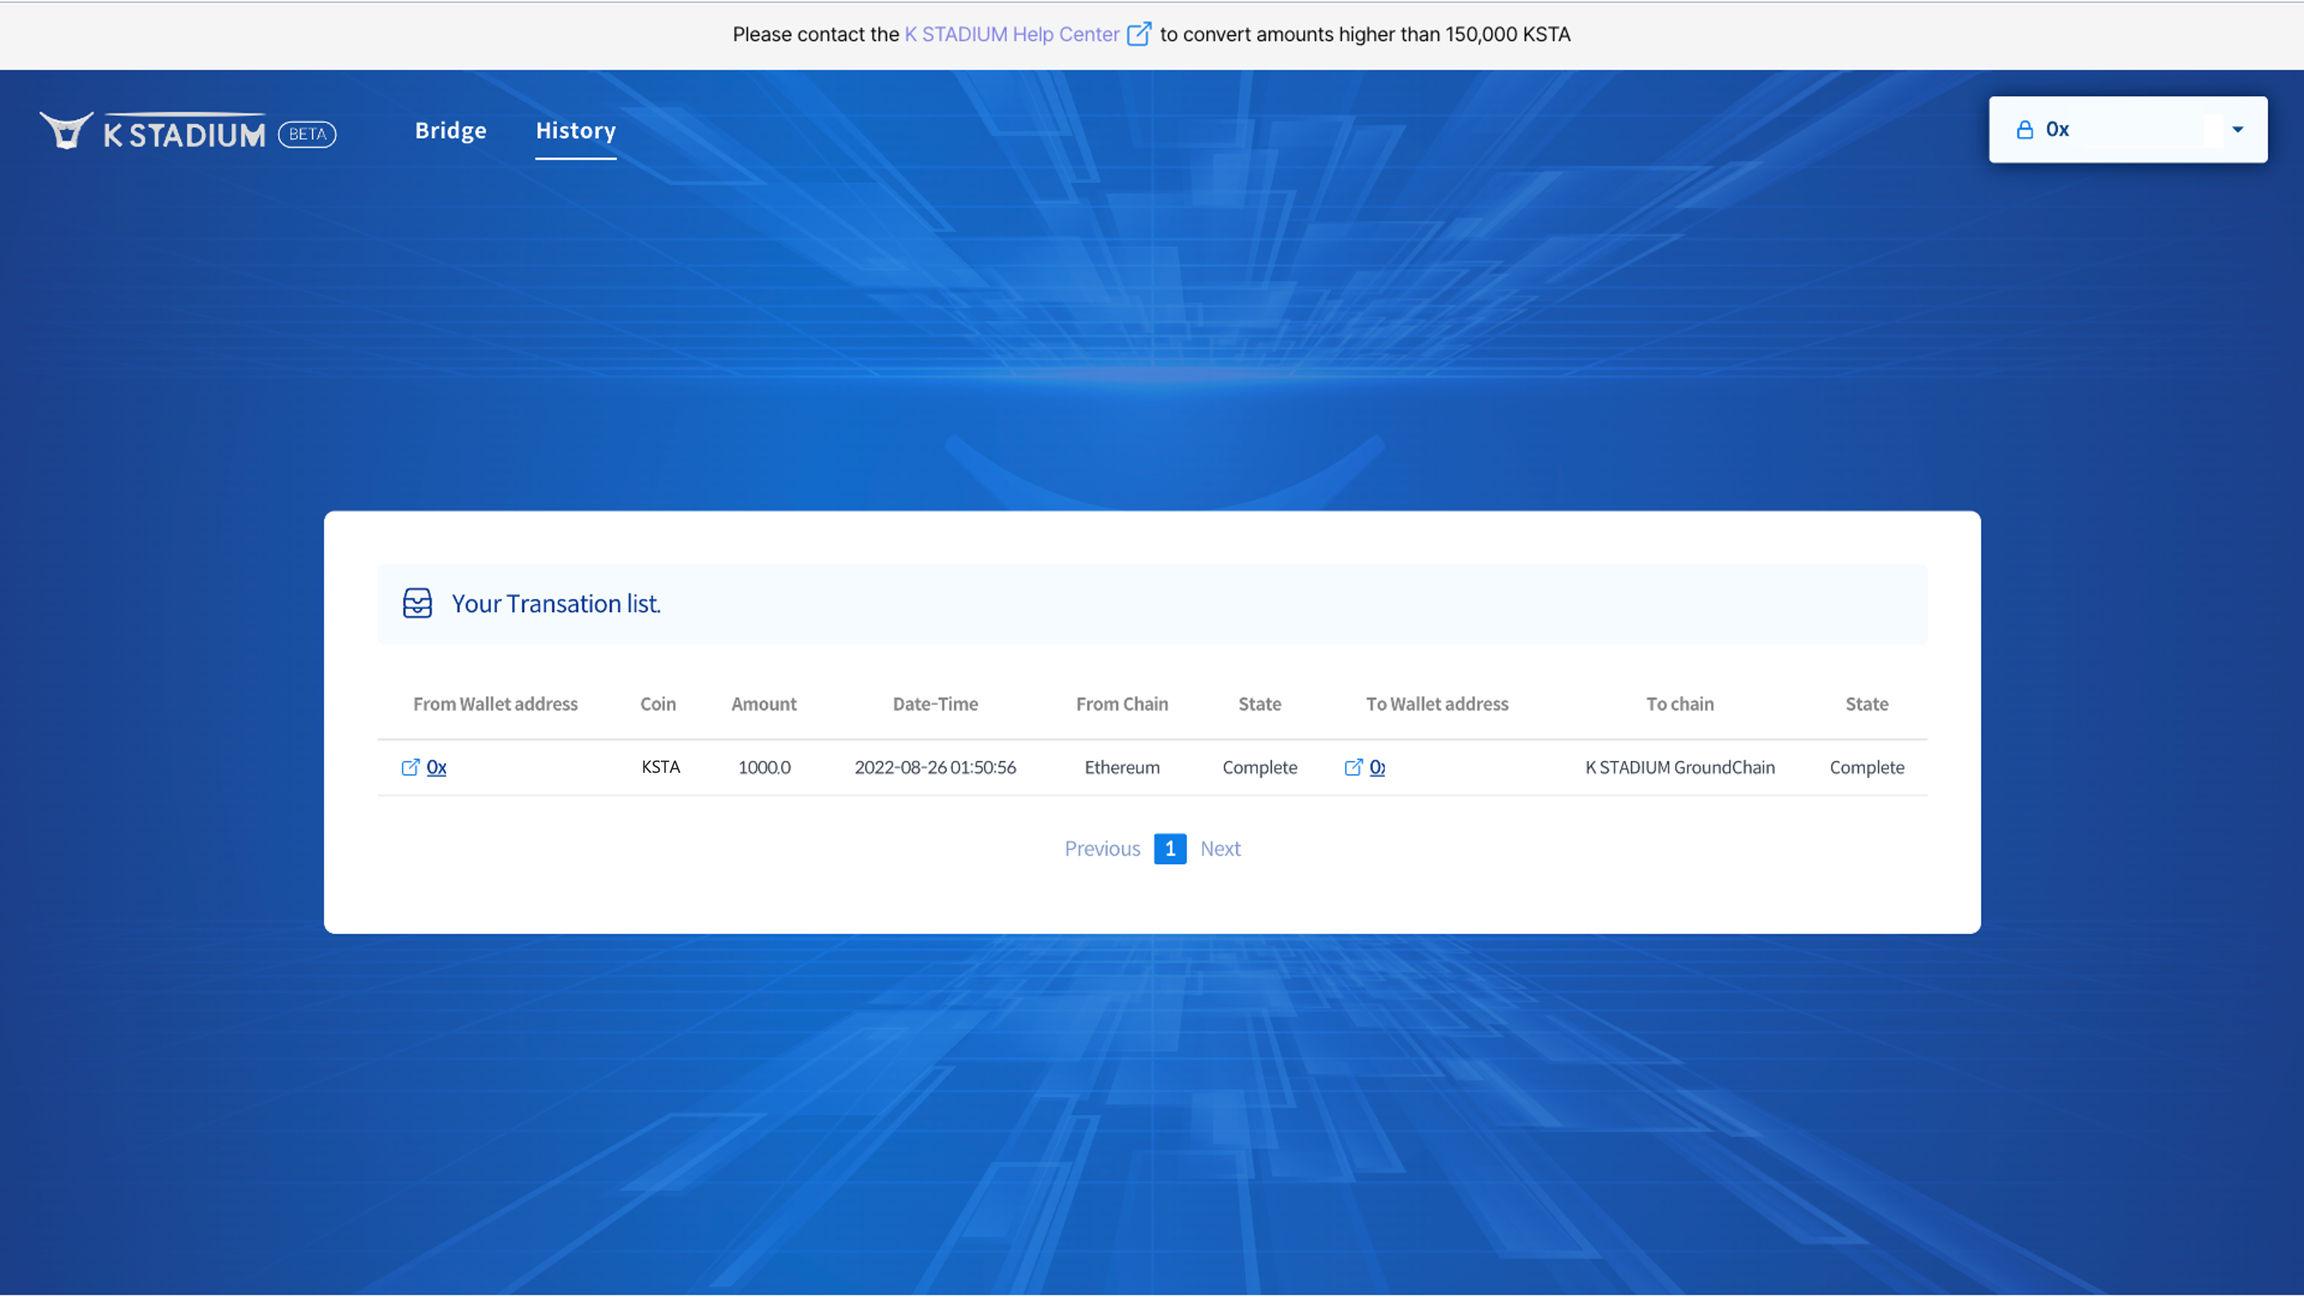Click external link icon beside Help Center
Screen dimensions: 2304x1298
point(1138,34)
